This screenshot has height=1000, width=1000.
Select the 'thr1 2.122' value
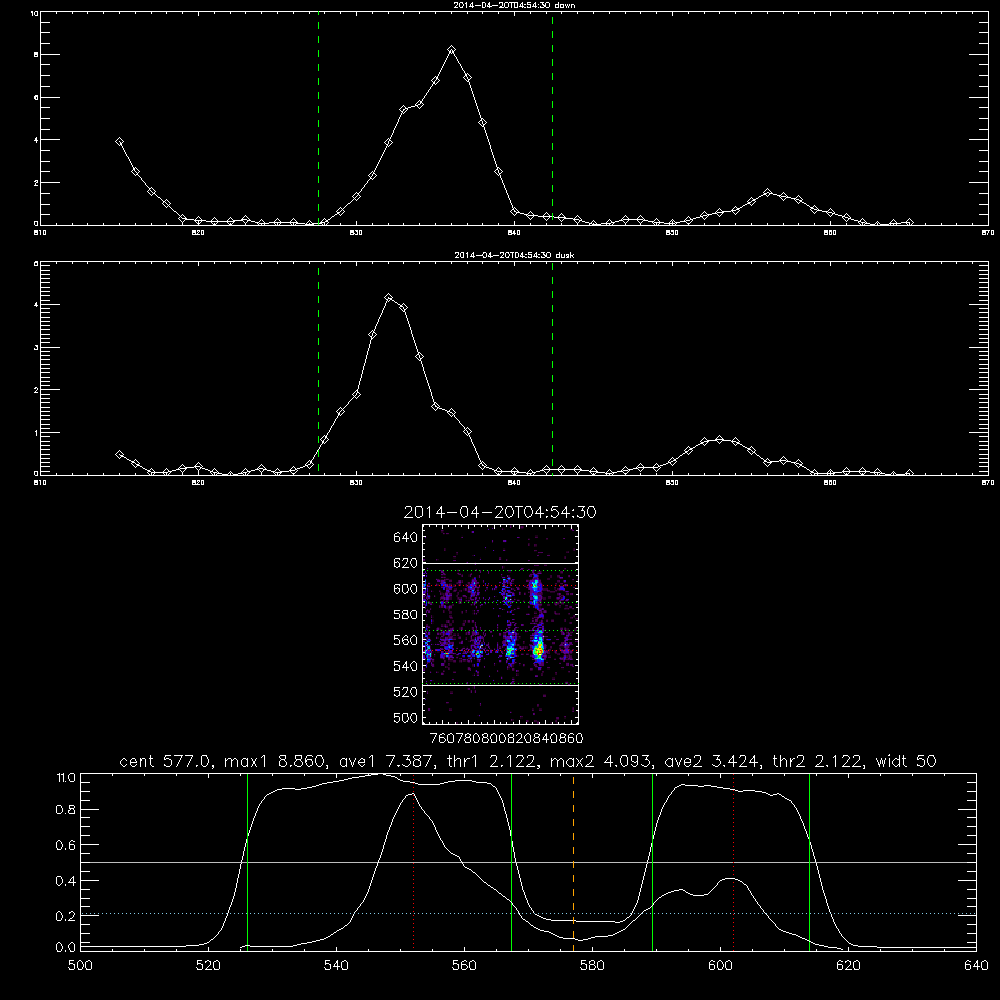(x=490, y=761)
